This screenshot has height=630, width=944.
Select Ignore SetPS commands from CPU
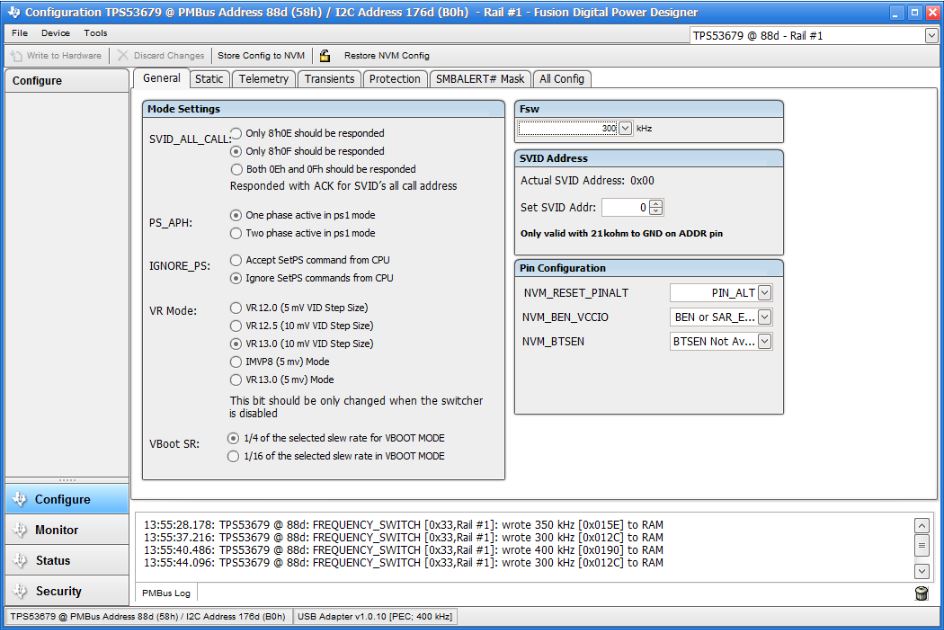click(x=236, y=278)
